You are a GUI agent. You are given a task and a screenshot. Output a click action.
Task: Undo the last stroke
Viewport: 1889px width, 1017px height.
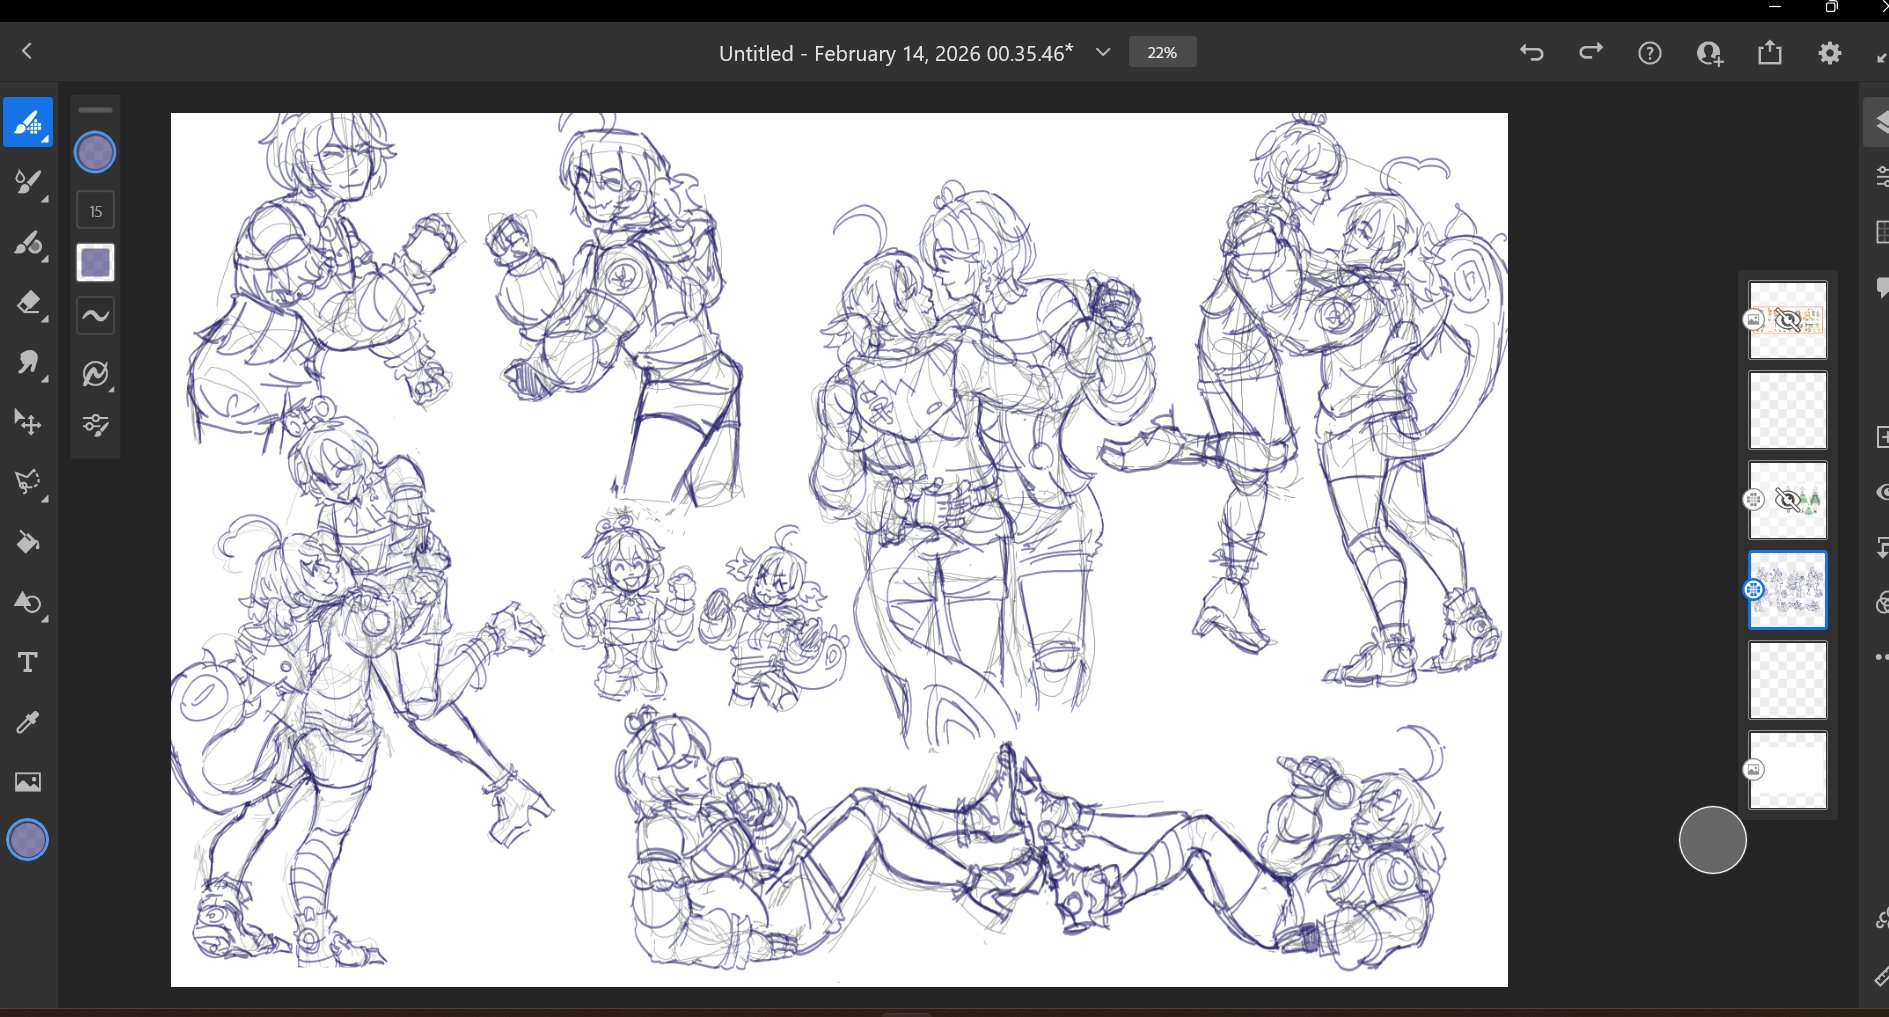tap(1532, 52)
